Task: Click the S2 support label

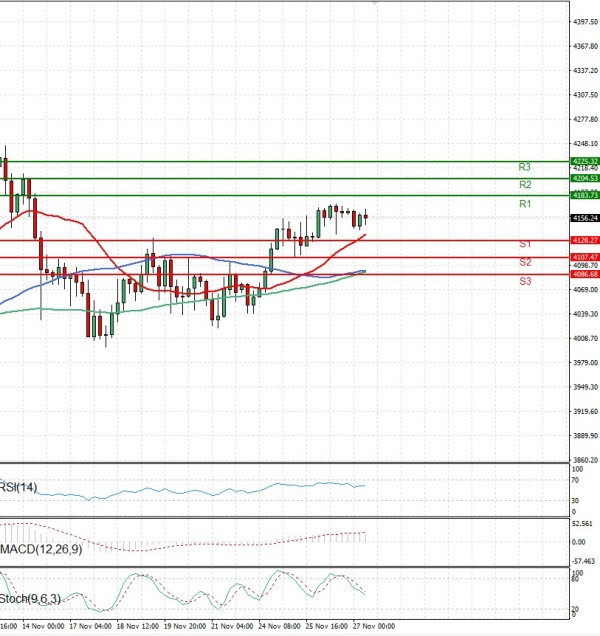Action: click(524, 262)
